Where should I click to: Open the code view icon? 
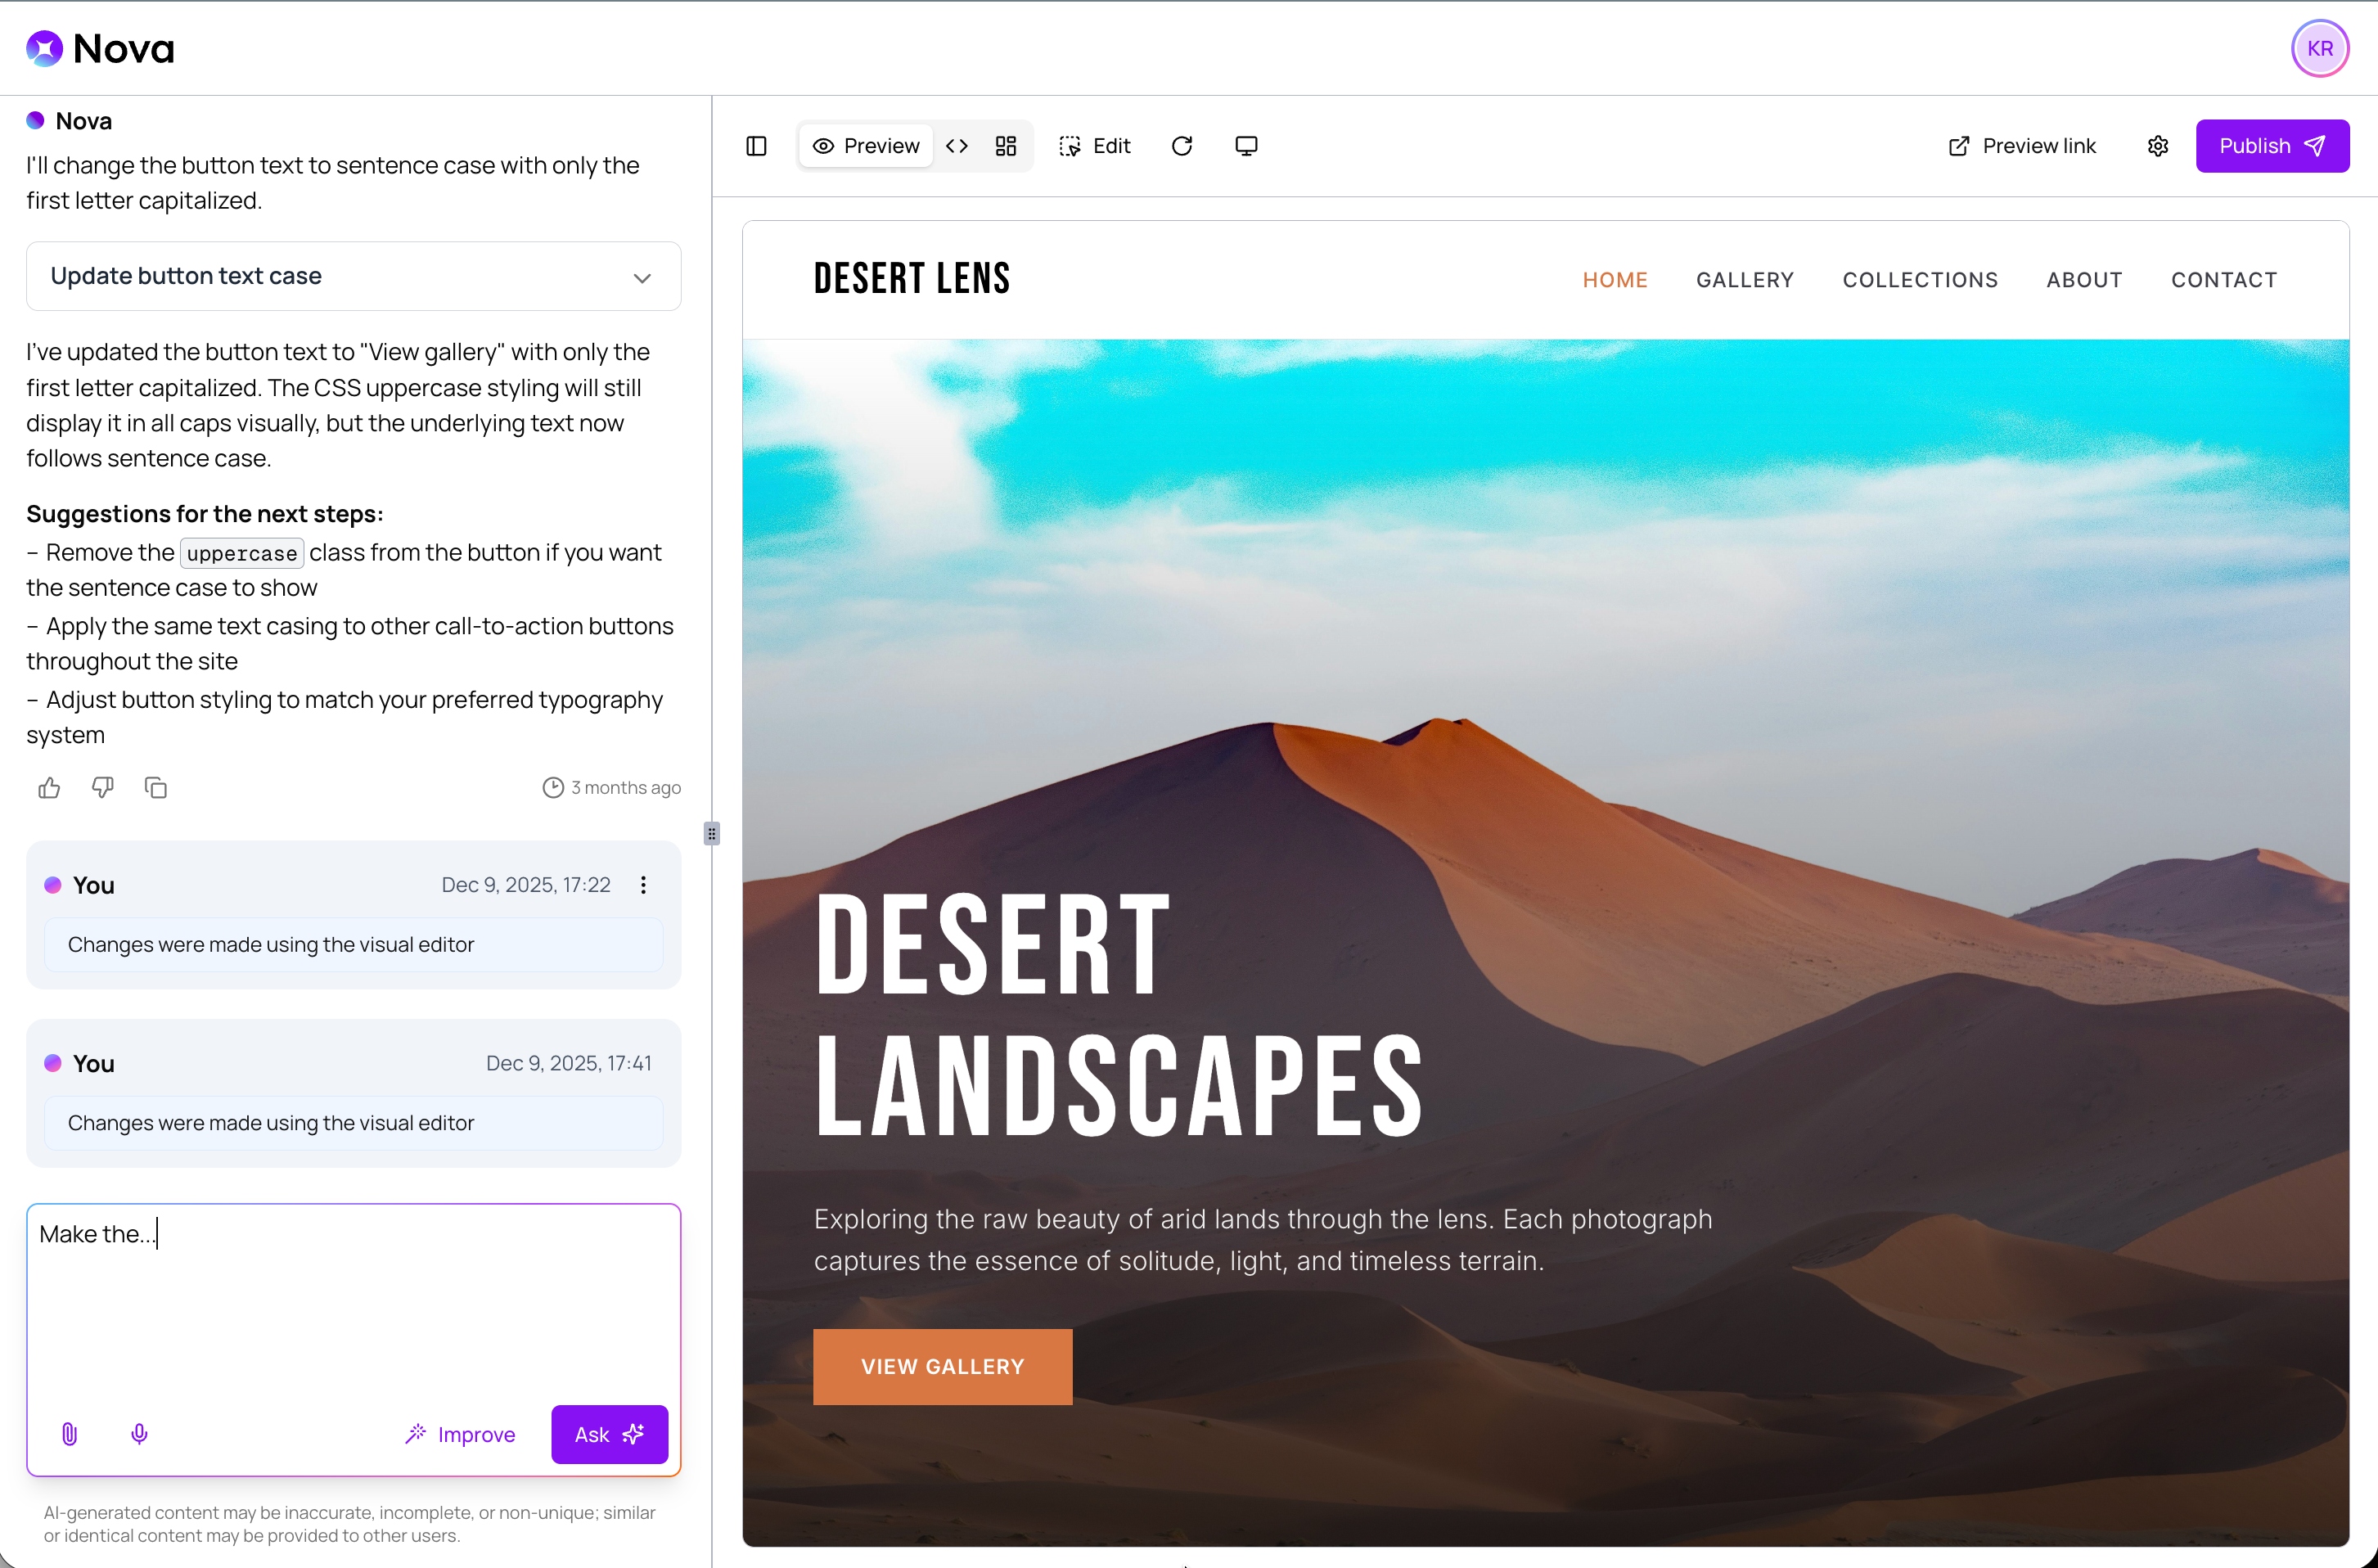pyautogui.click(x=957, y=146)
